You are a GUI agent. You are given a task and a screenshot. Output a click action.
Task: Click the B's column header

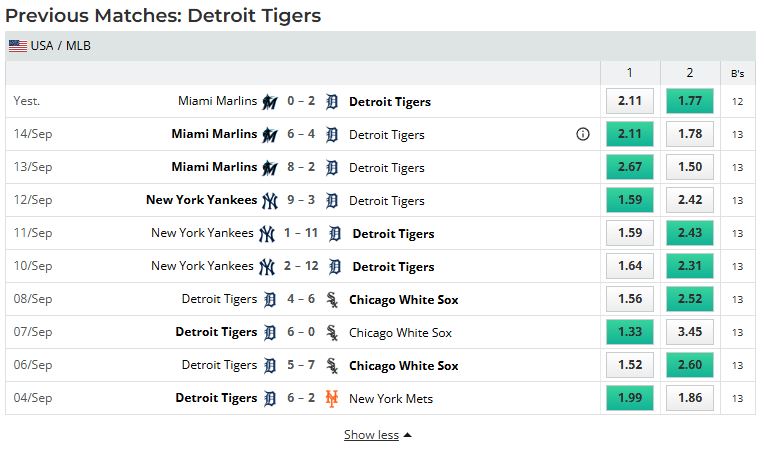tap(737, 73)
